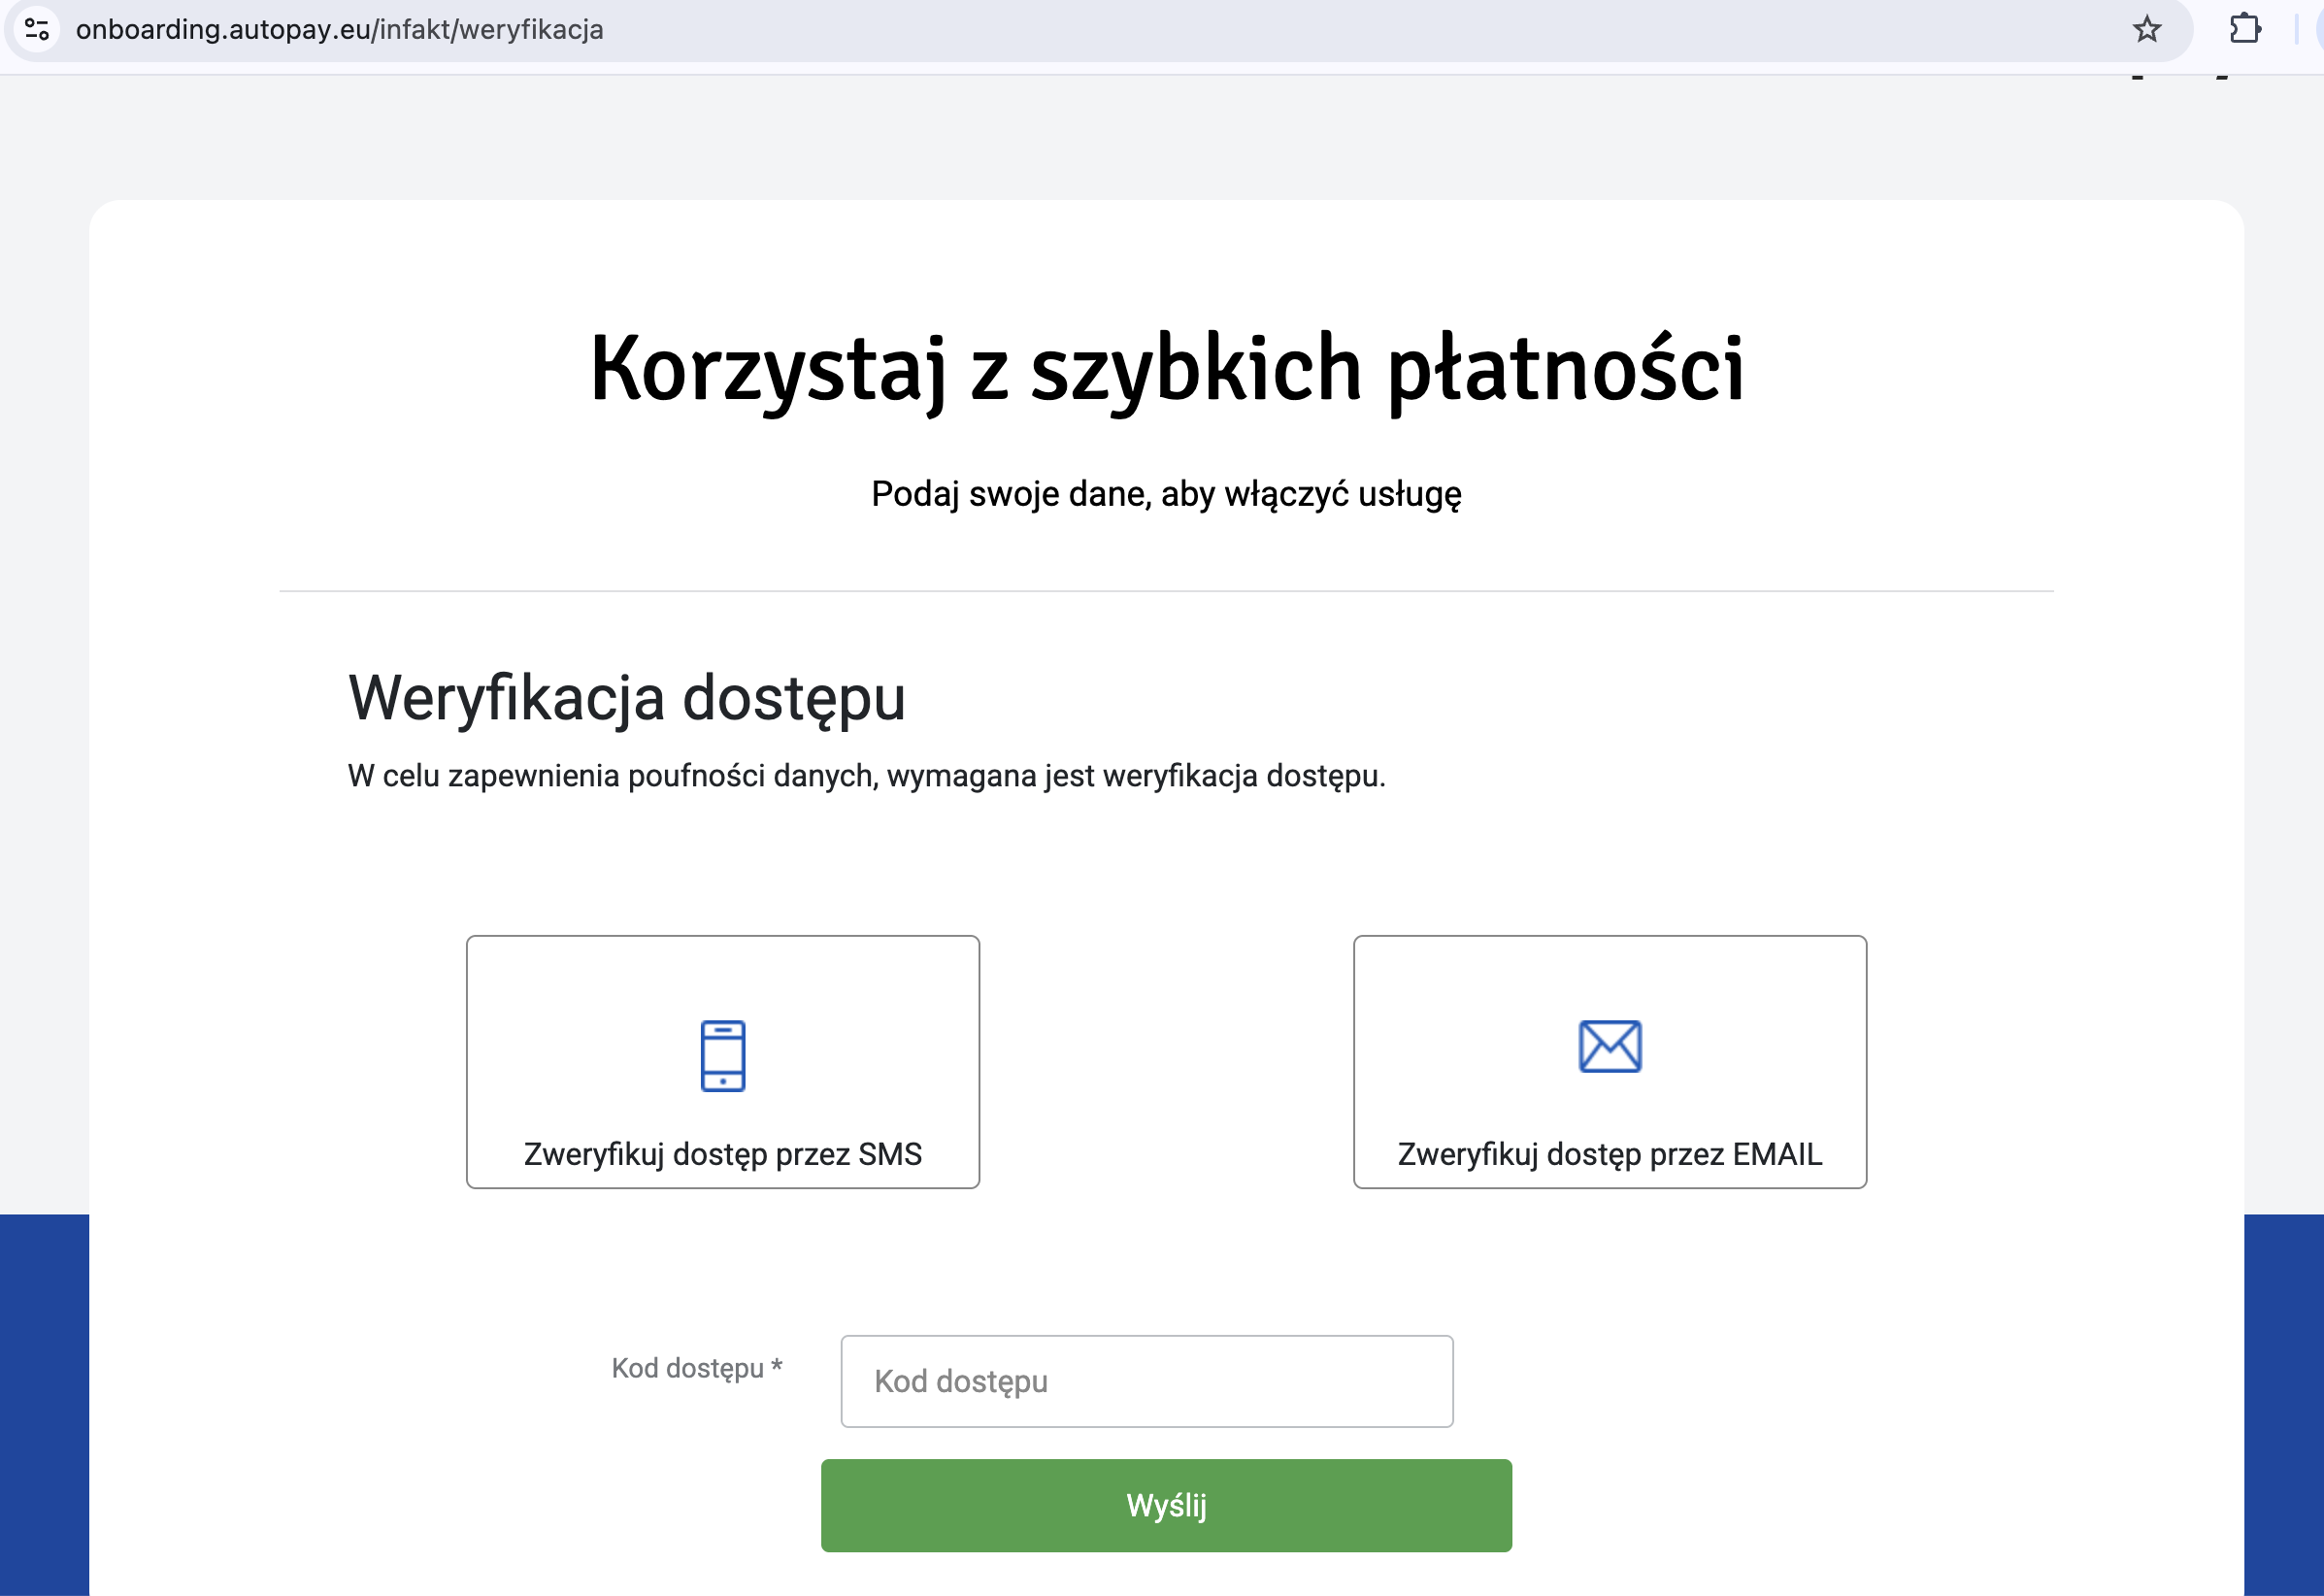
Task: Choose verification via EMAIL card
Action: coord(1610,1062)
